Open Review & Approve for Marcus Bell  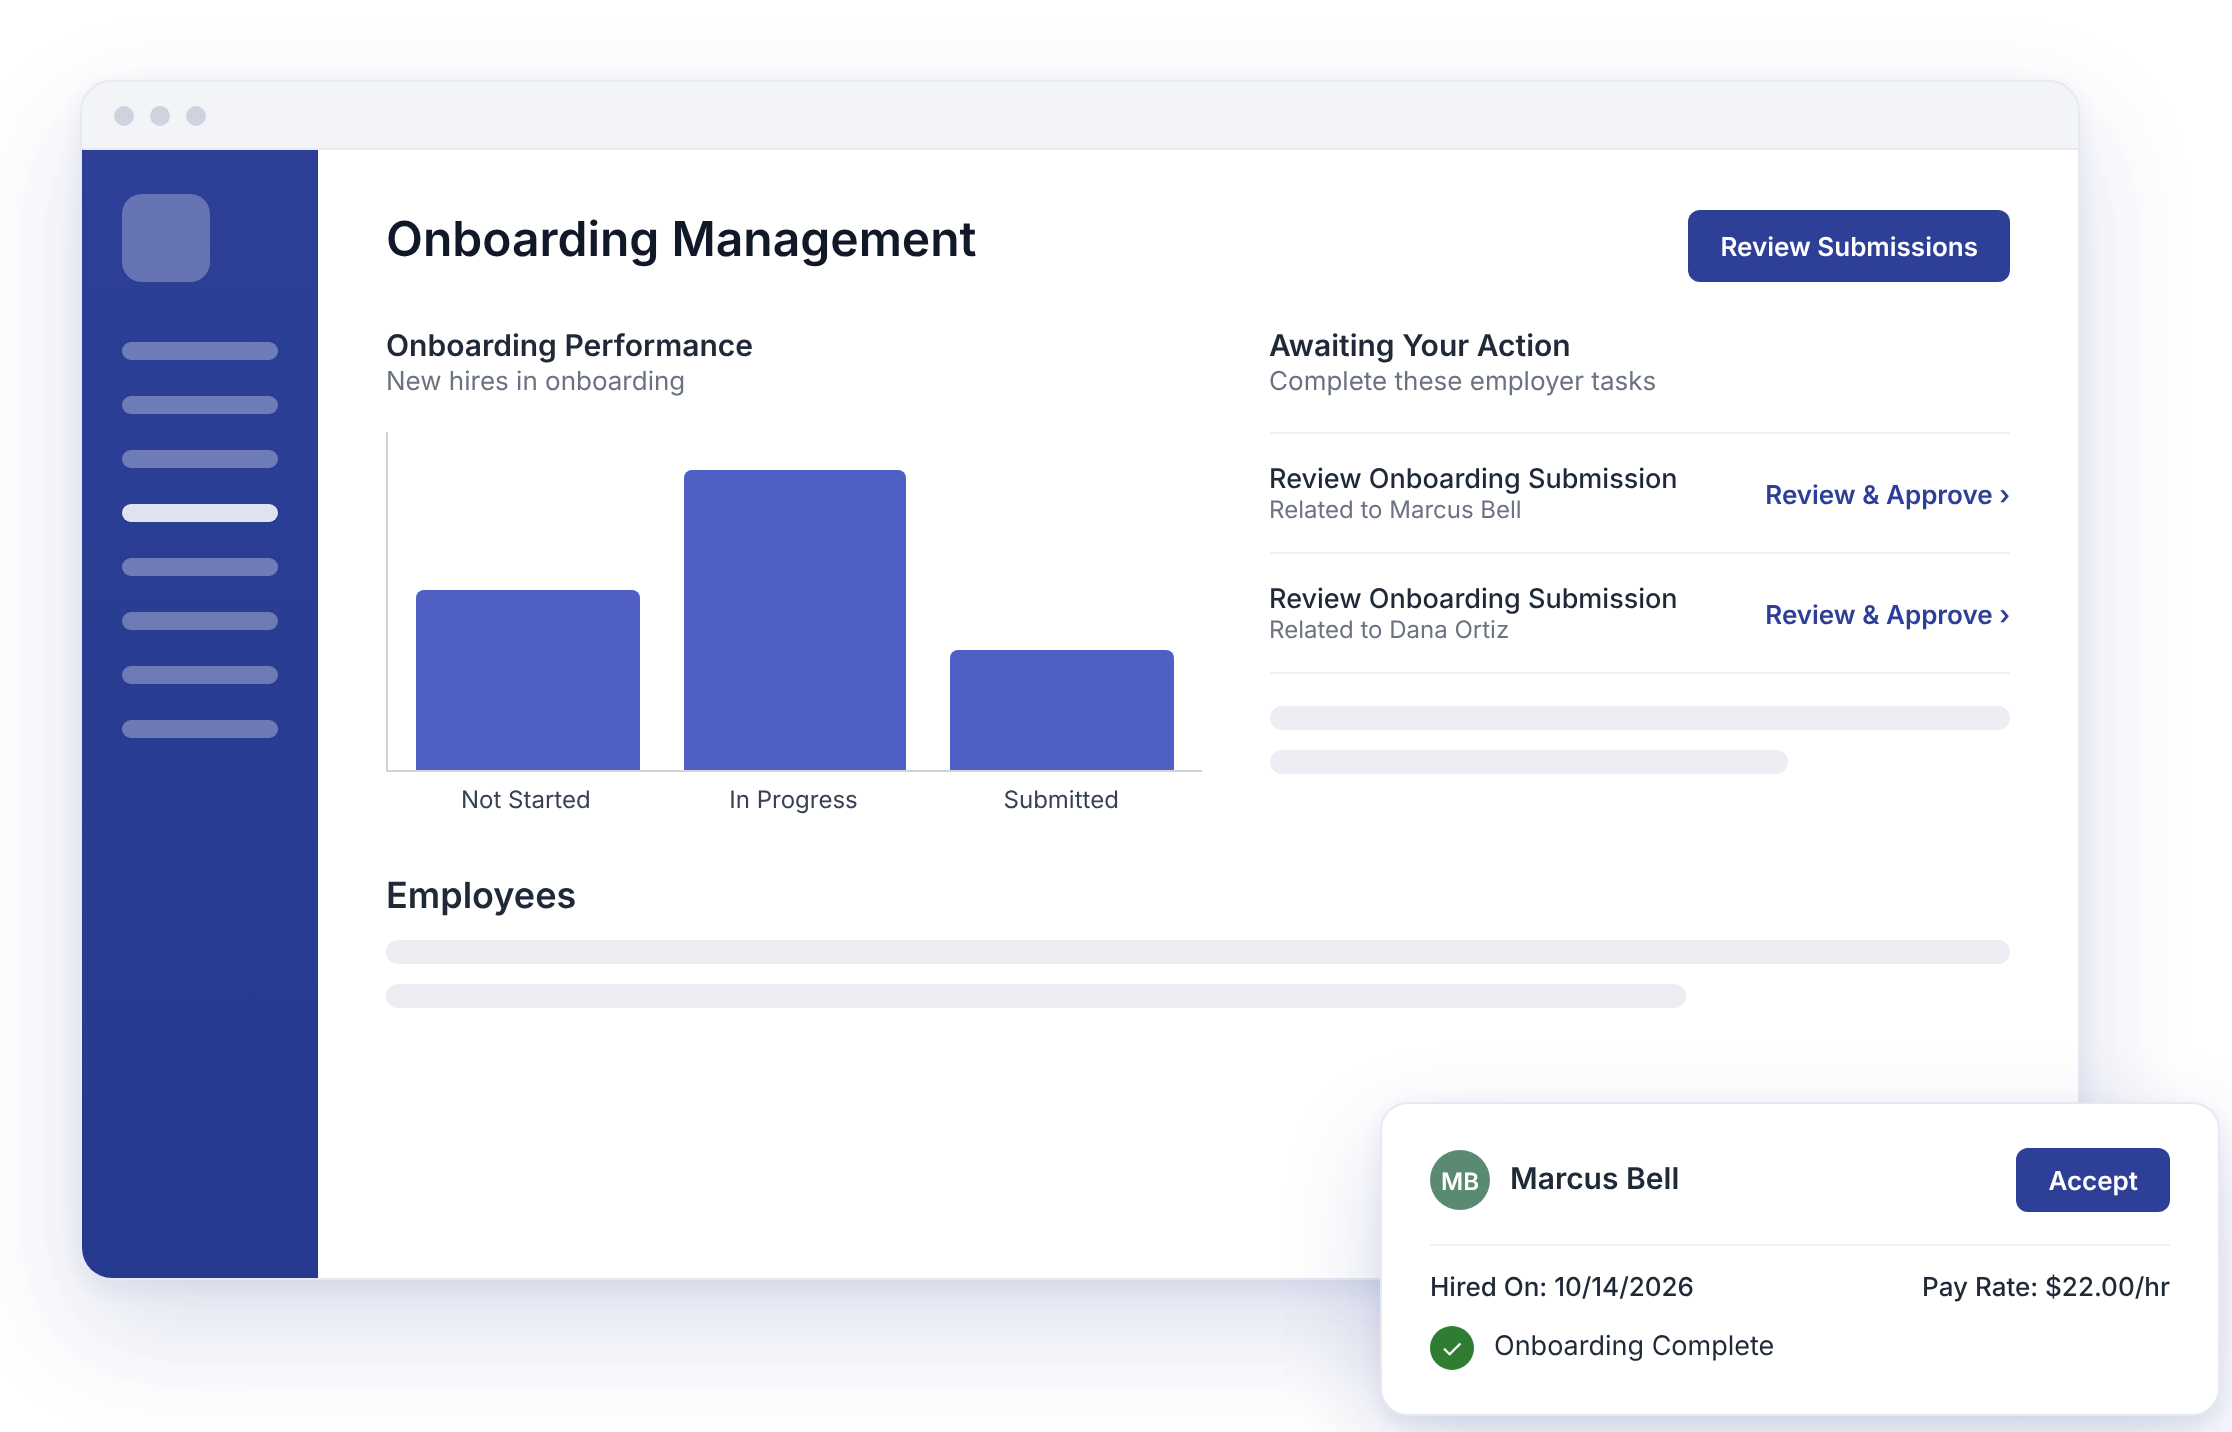pos(1887,495)
